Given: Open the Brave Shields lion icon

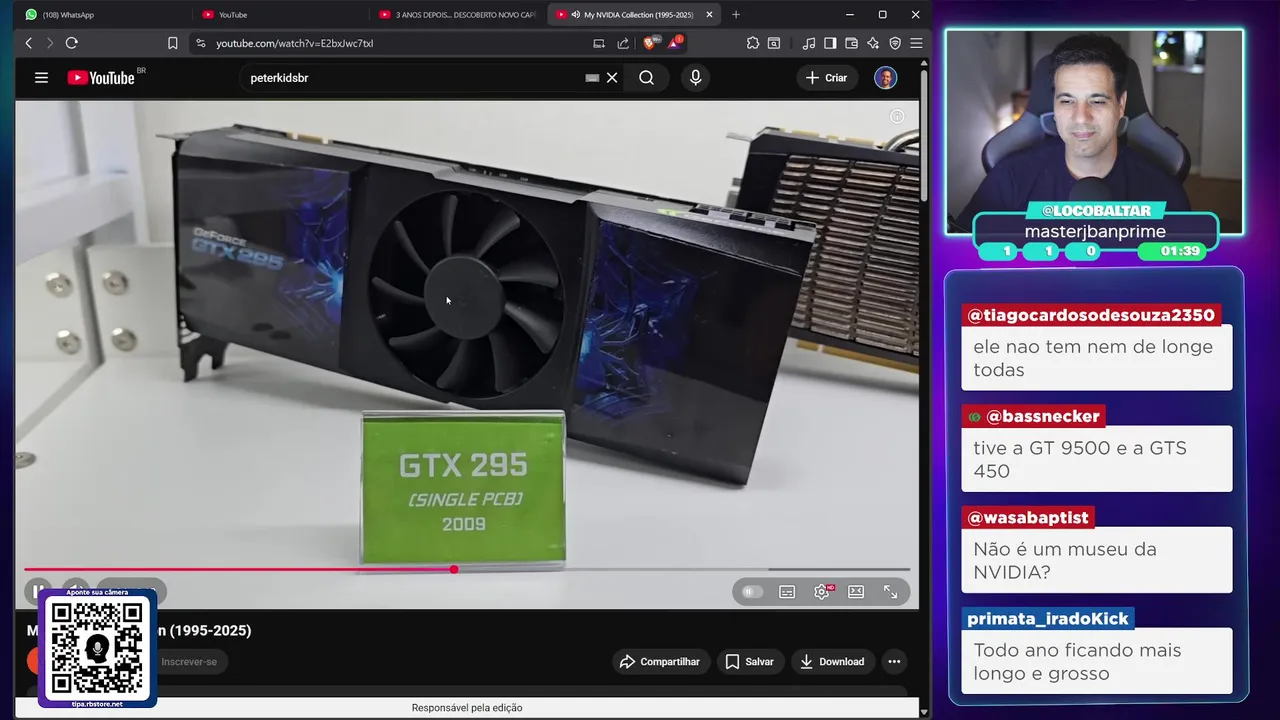Looking at the screenshot, I should [650, 43].
